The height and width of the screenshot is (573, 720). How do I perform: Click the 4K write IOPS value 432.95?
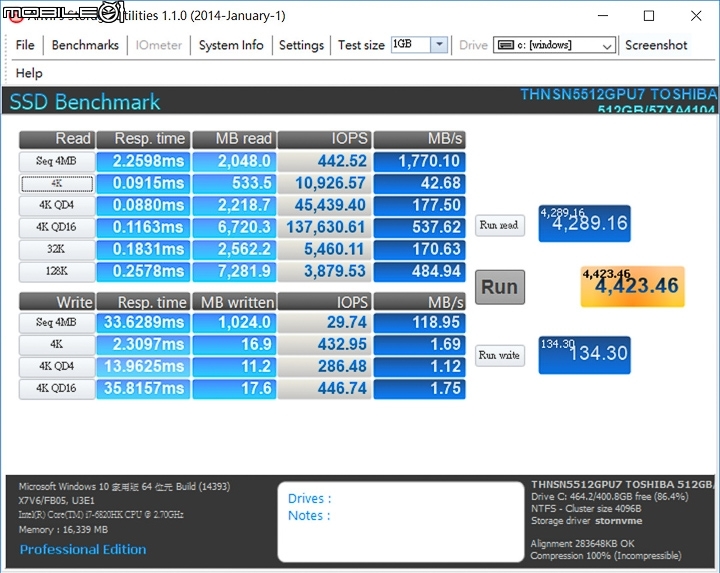324,344
